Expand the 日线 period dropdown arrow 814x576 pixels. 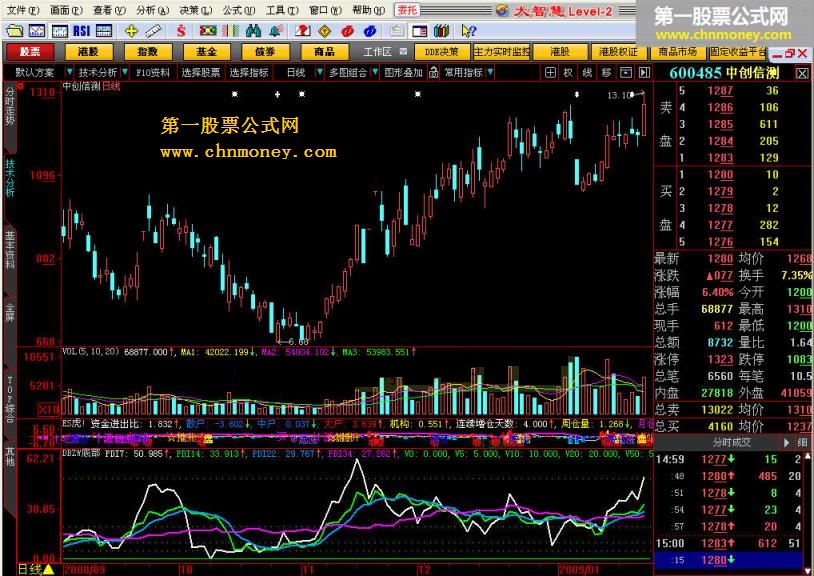point(320,72)
